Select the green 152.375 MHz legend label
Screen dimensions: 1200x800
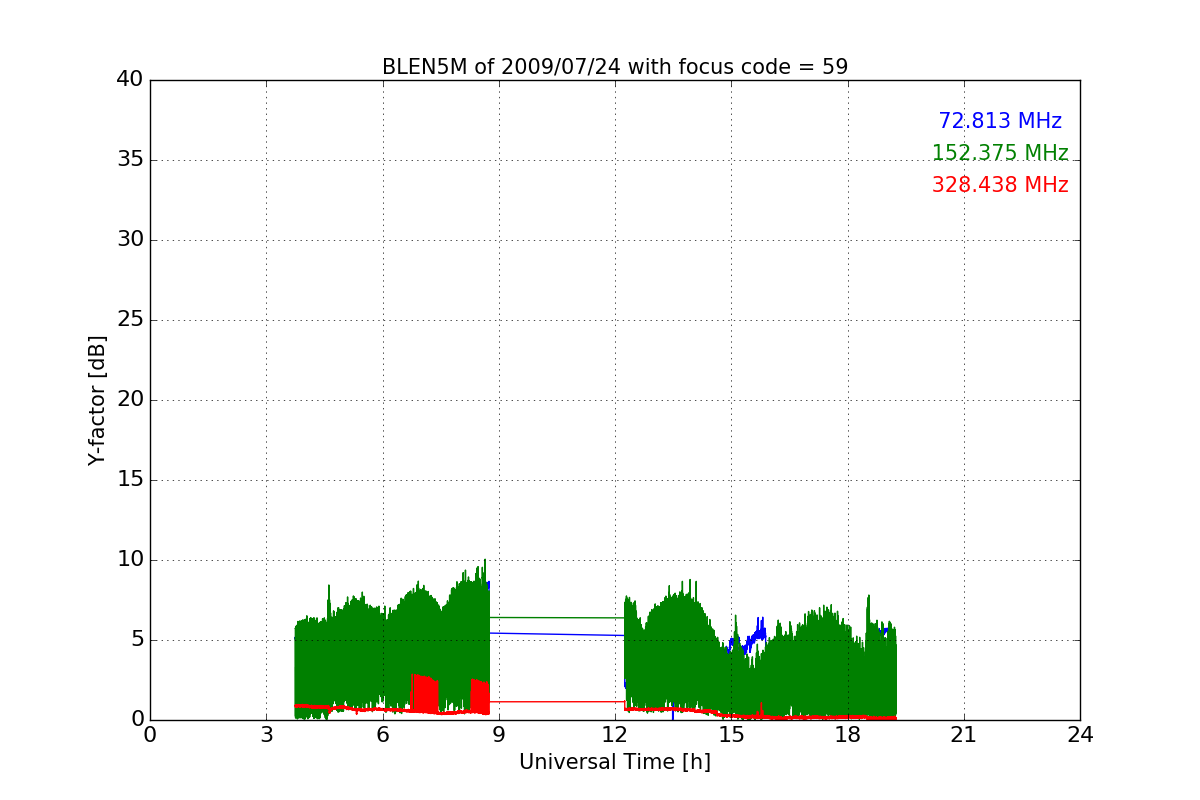(x=1000, y=153)
